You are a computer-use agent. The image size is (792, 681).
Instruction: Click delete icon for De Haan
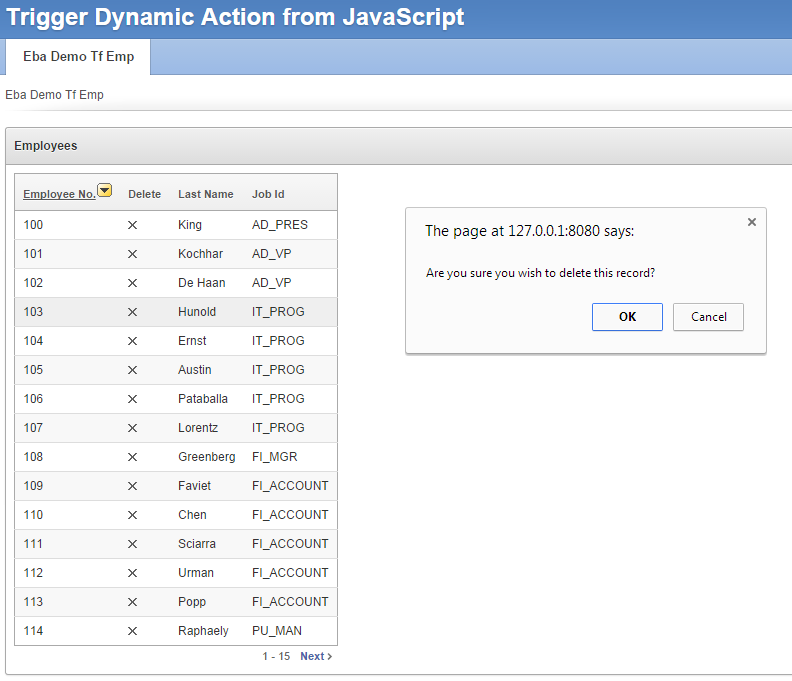[x=132, y=283]
